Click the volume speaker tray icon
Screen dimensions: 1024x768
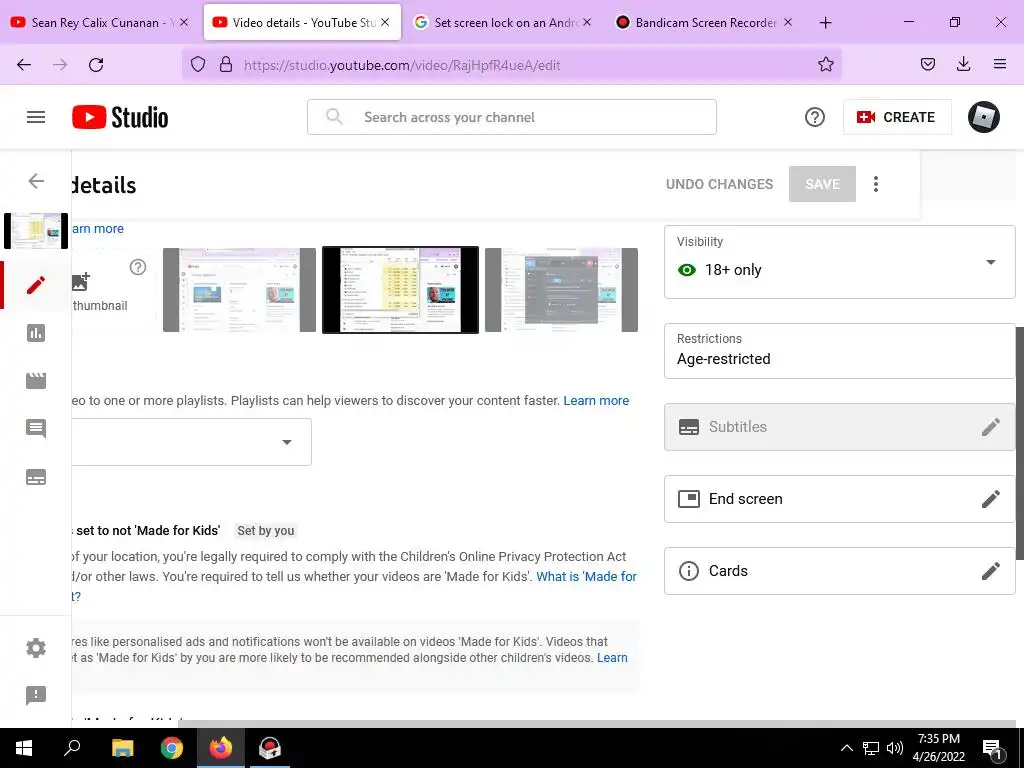(895, 748)
